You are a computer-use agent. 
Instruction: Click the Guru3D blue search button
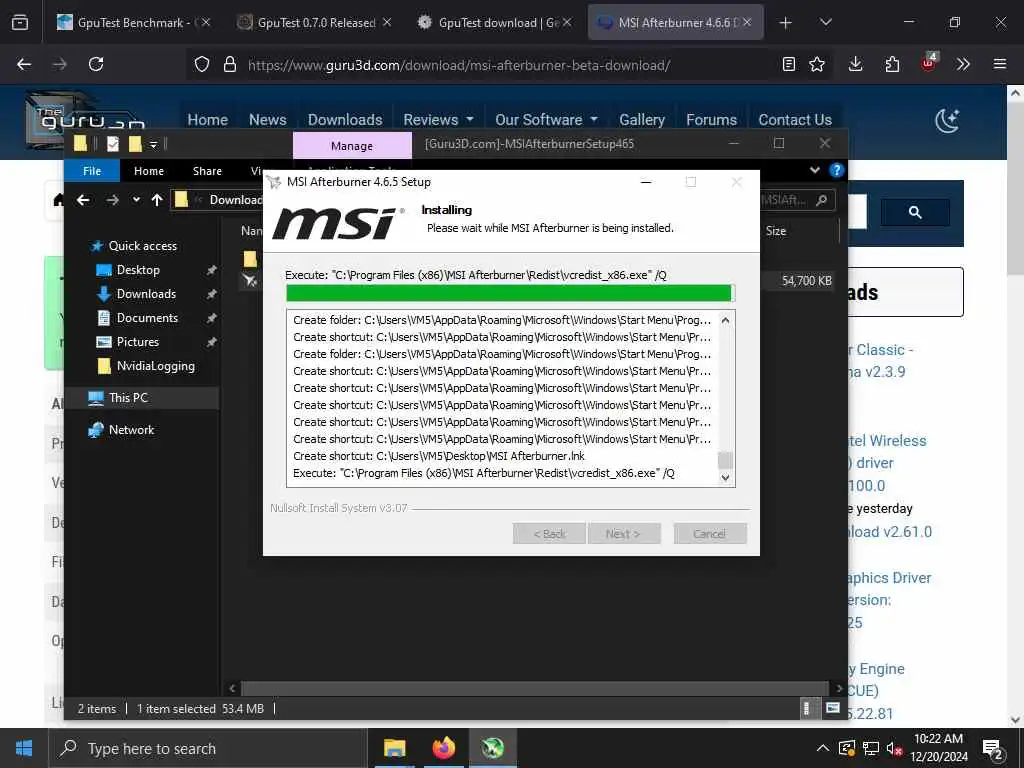pyautogui.click(x=915, y=212)
